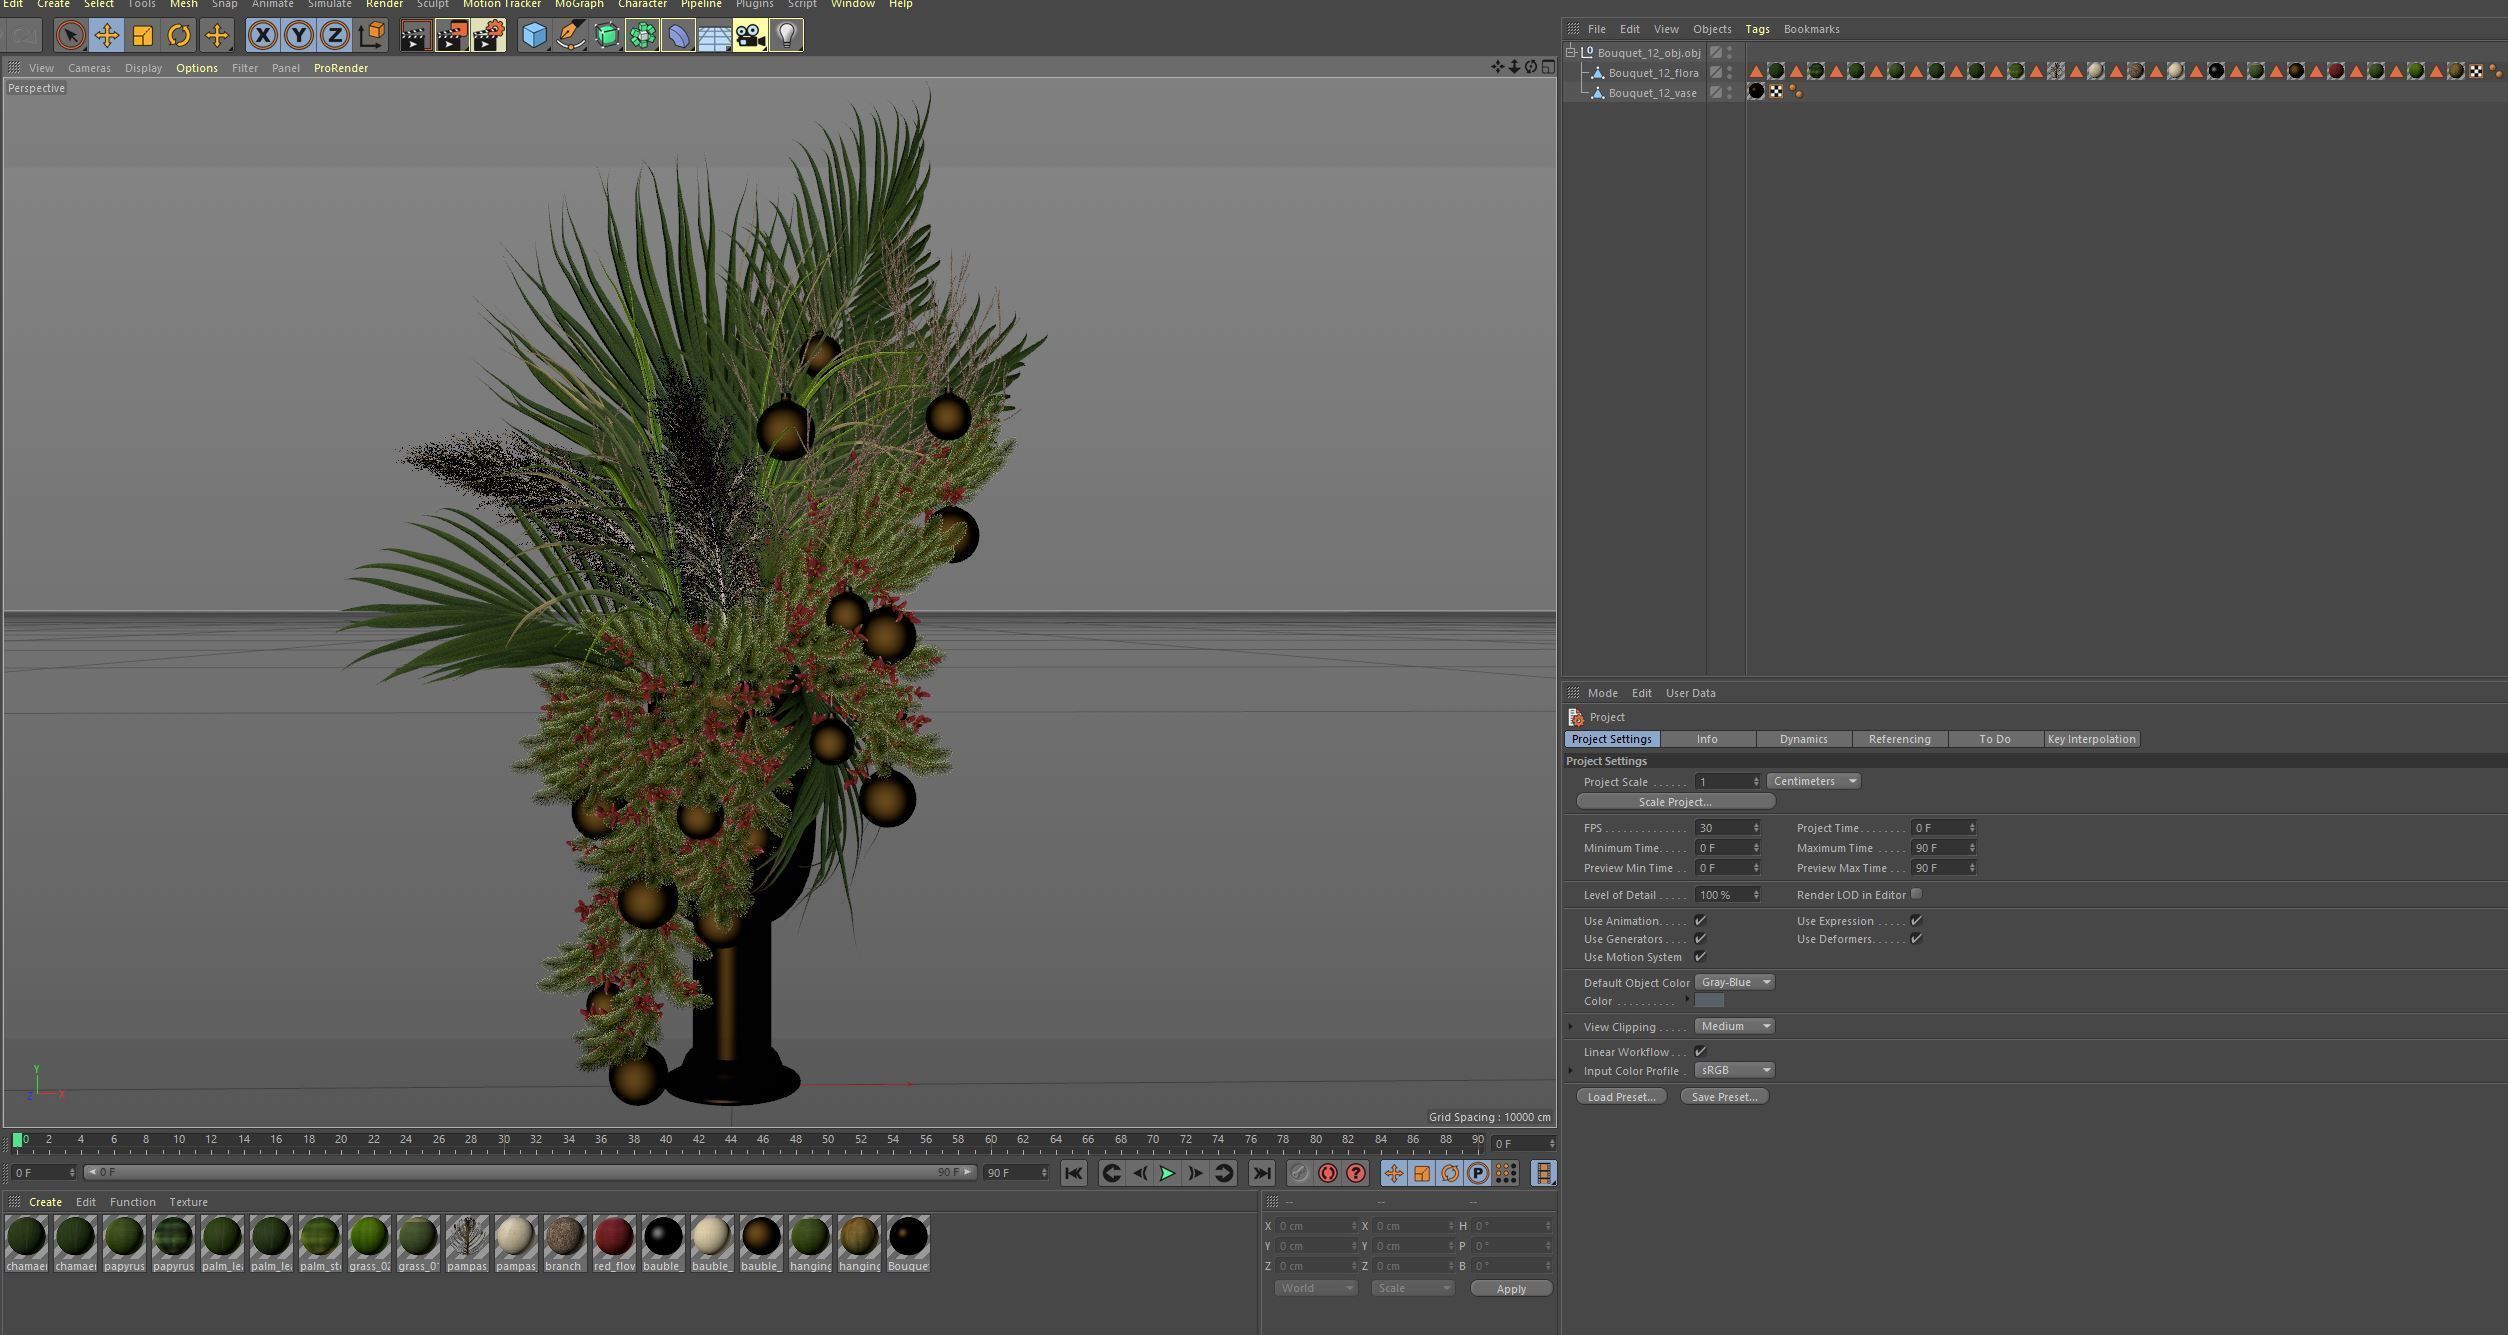The image size is (2508, 1335).
Task: Open Default Object Color Gray-Blue dropdown
Action: click(x=1734, y=982)
